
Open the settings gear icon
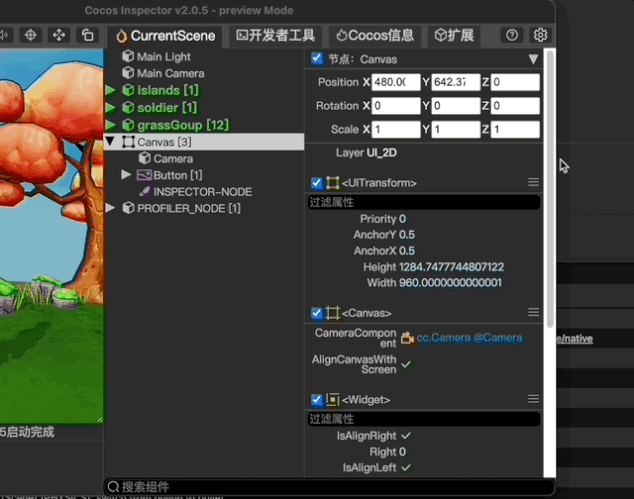(x=540, y=36)
